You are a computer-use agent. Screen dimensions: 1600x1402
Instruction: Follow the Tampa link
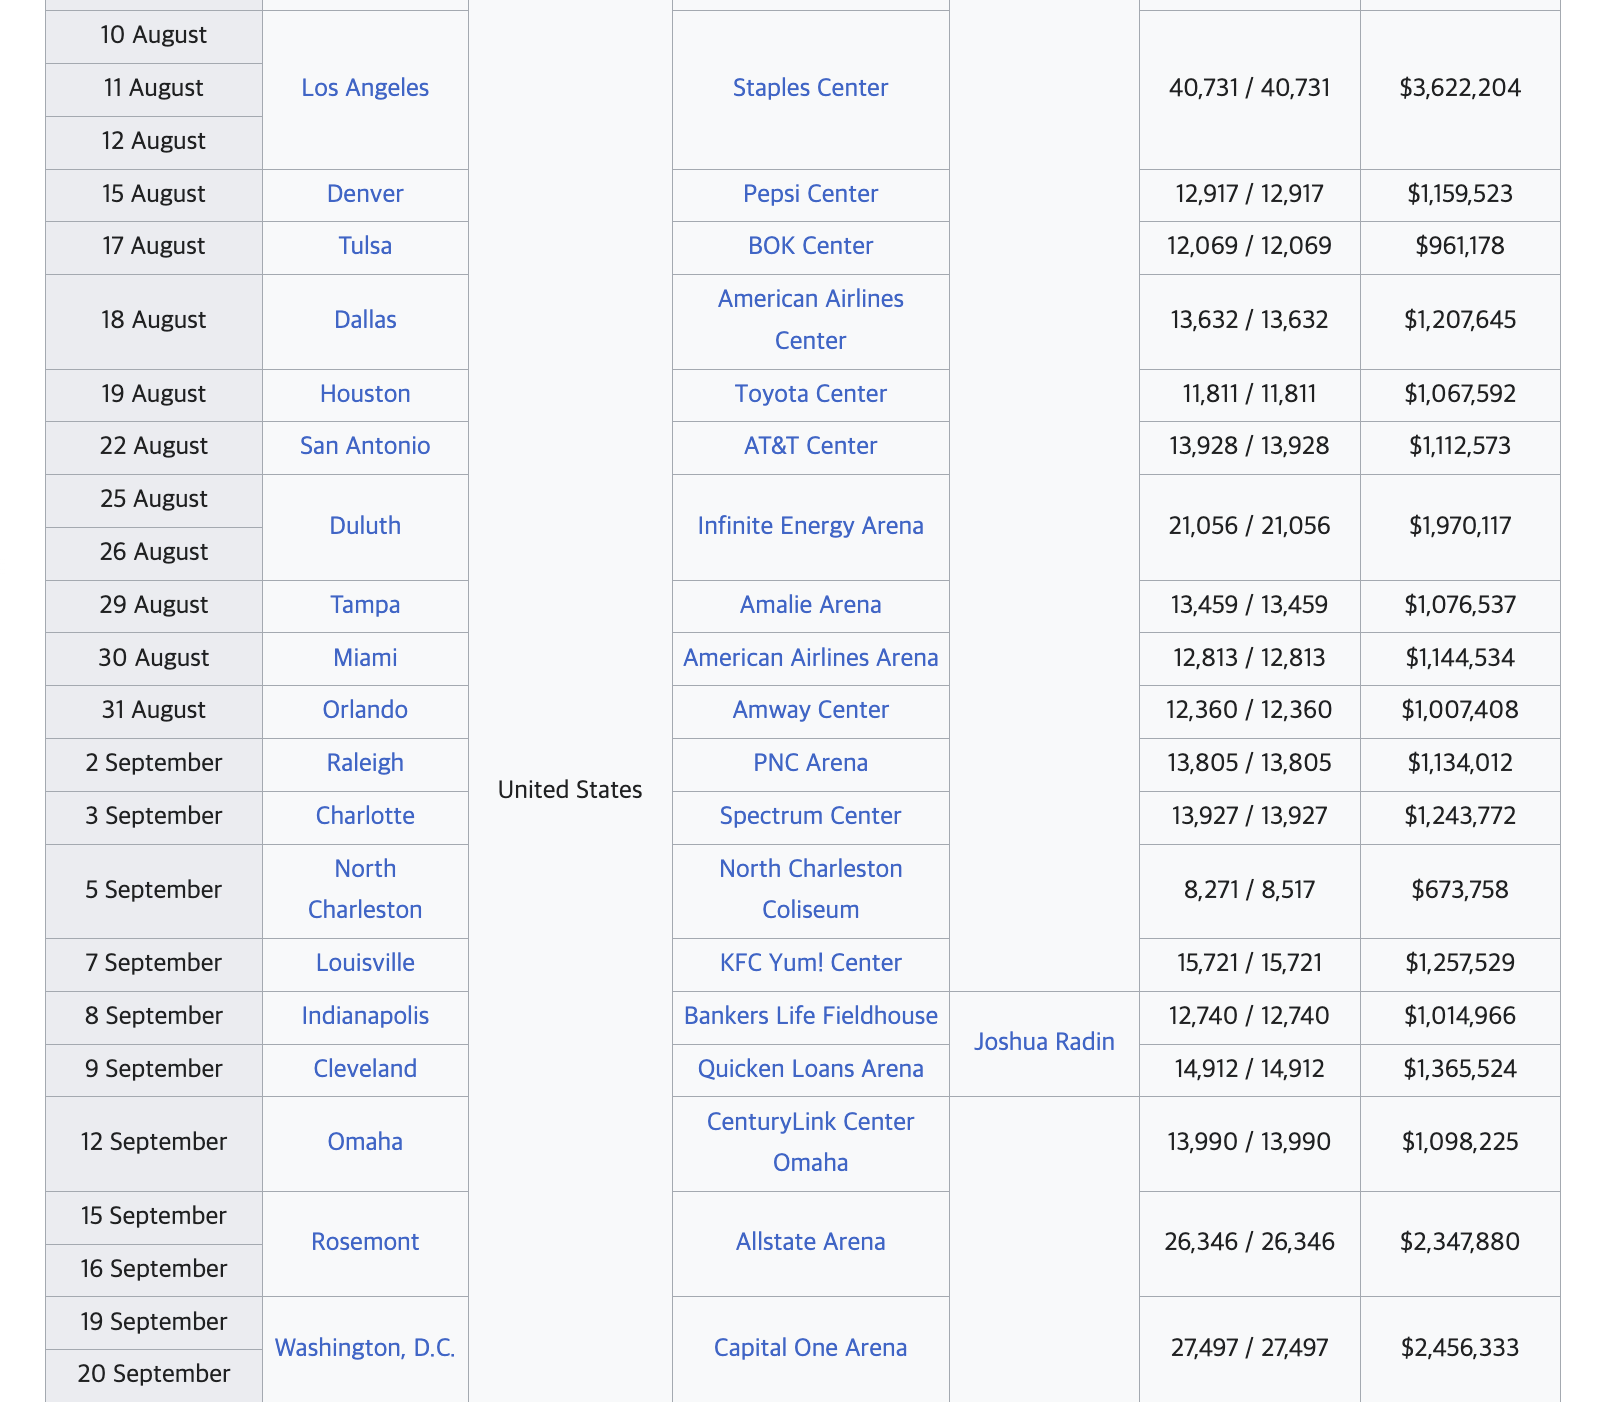pos(365,605)
